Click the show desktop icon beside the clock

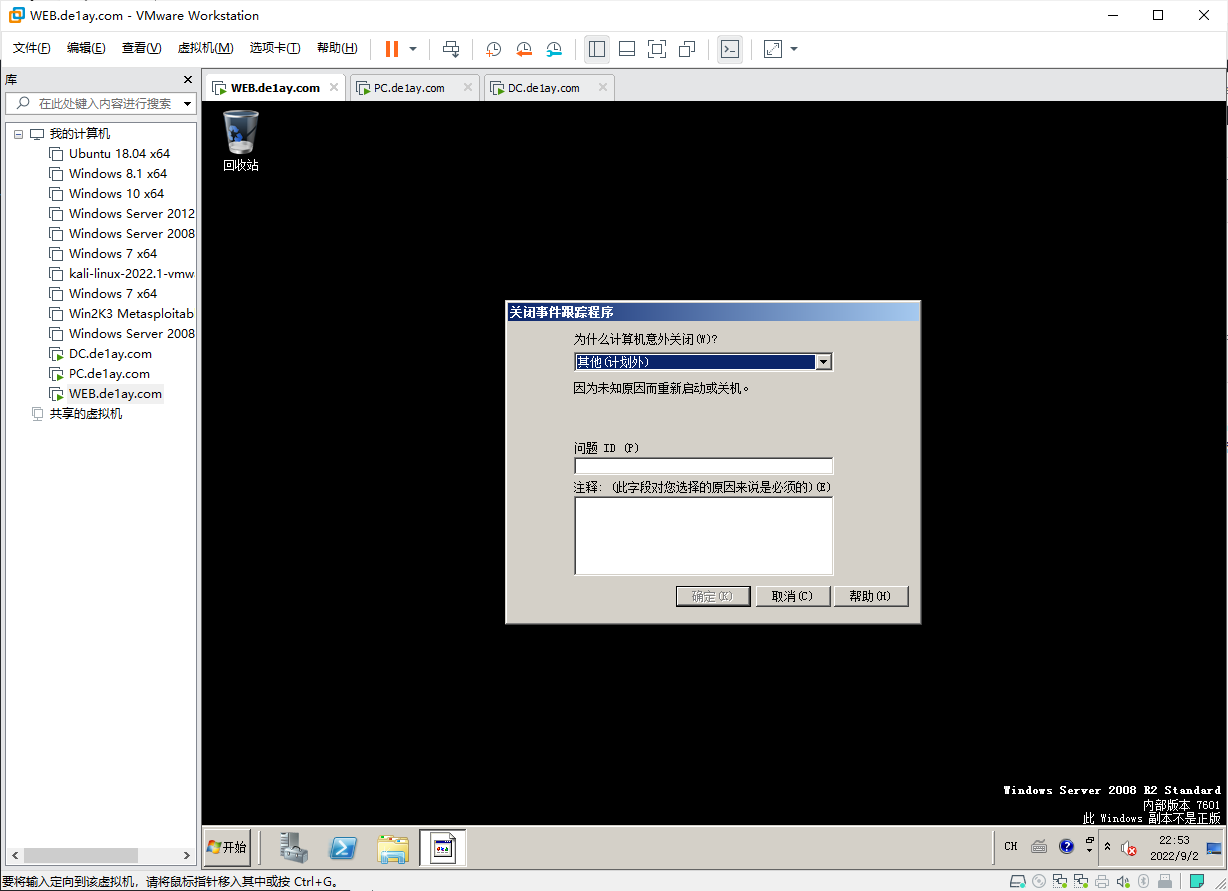[1214, 848]
